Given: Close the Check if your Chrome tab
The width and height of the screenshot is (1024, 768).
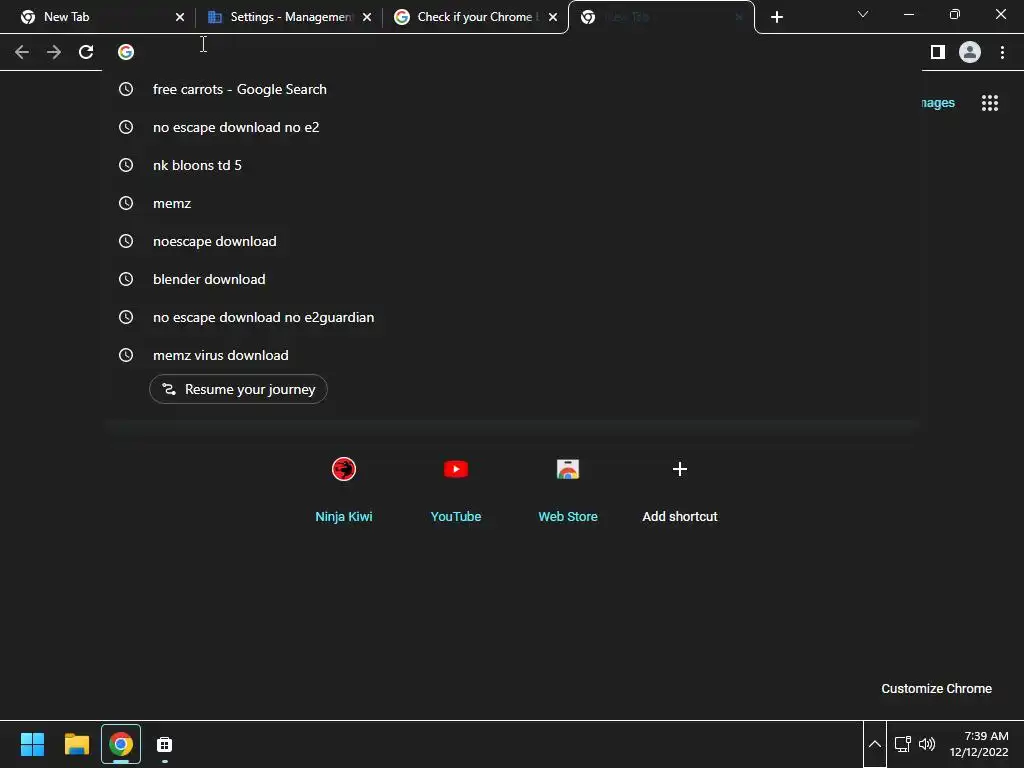Looking at the screenshot, I should [x=552, y=17].
